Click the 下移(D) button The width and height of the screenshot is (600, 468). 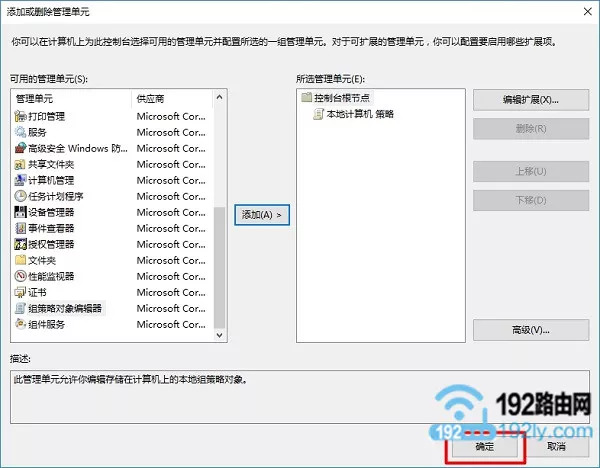coord(531,200)
